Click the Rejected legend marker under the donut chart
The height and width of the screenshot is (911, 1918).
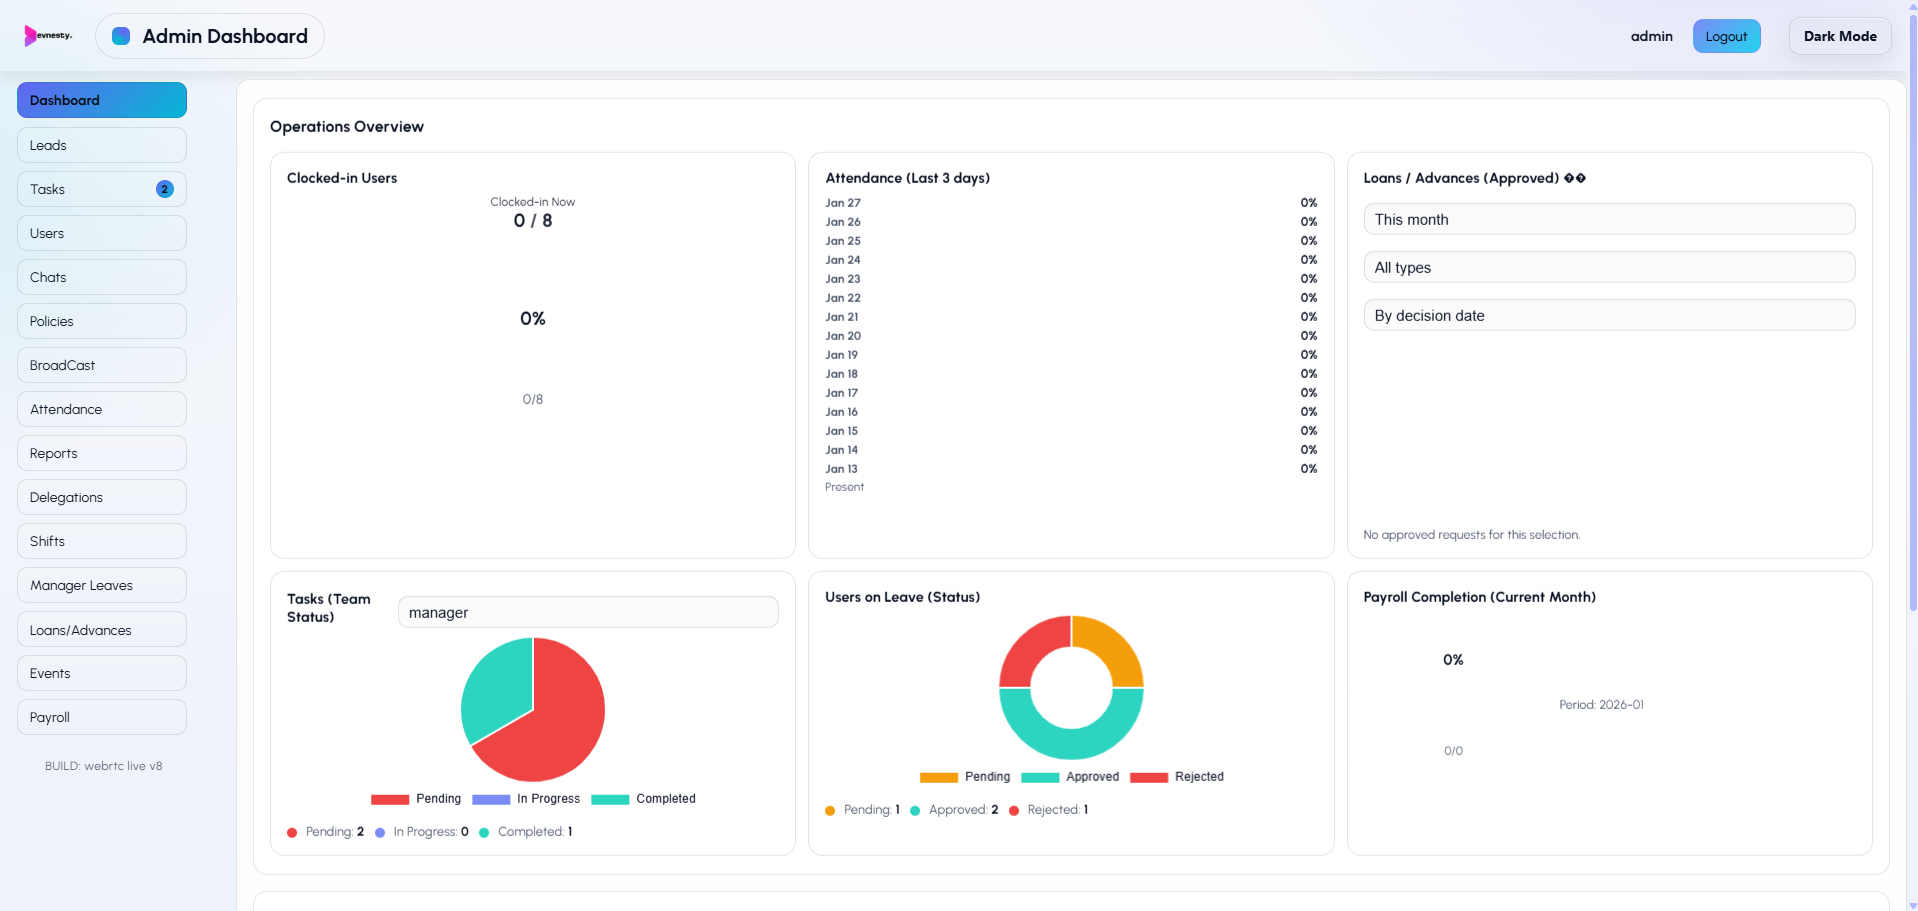tap(1147, 777)
